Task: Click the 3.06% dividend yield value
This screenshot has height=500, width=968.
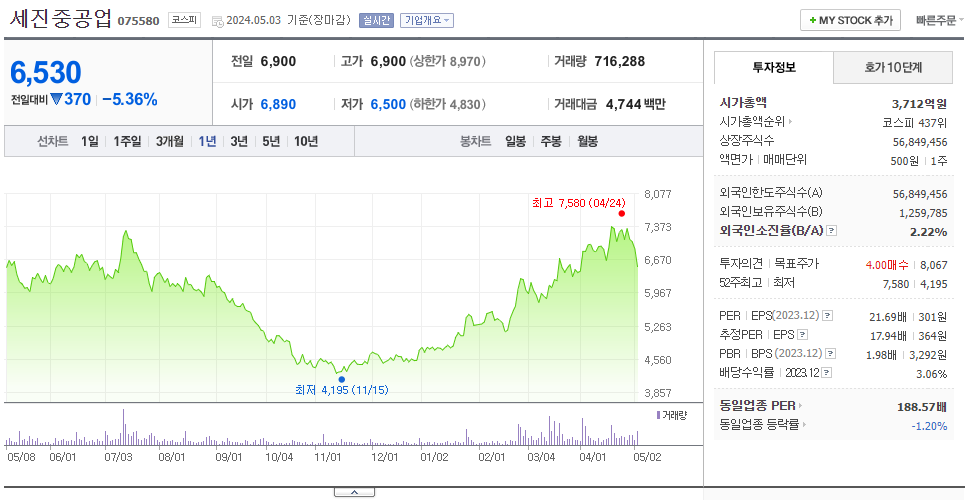Action: pos(932,374)
